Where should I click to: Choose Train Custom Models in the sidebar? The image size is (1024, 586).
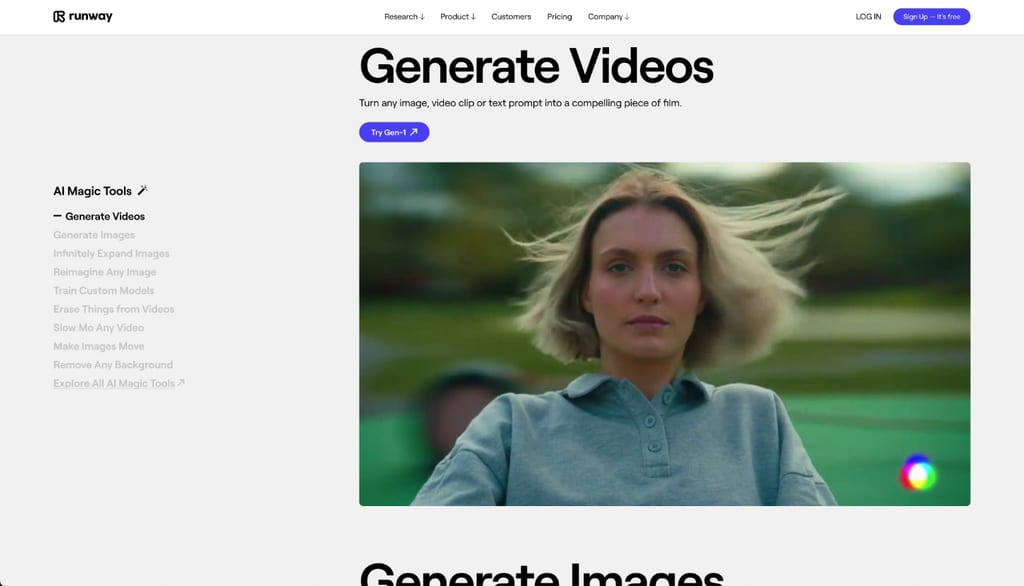click(104, 290)
